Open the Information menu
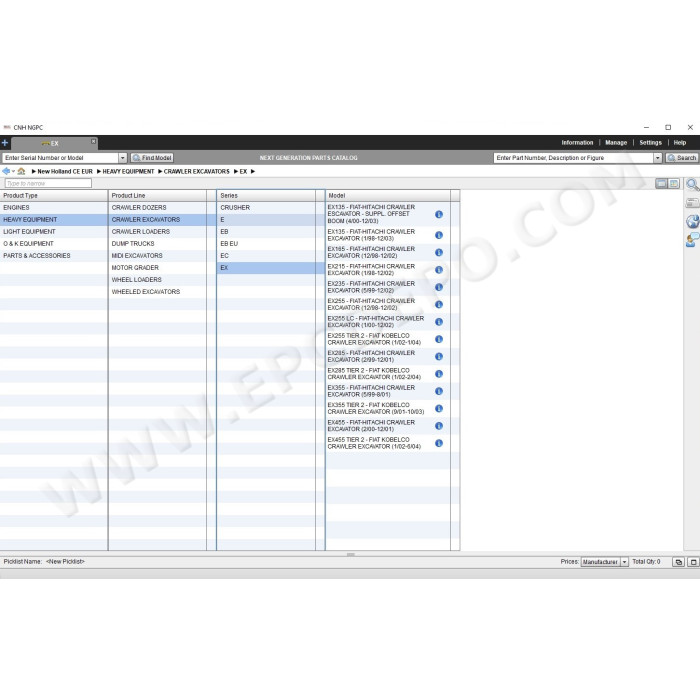 [x=577, y=143]
